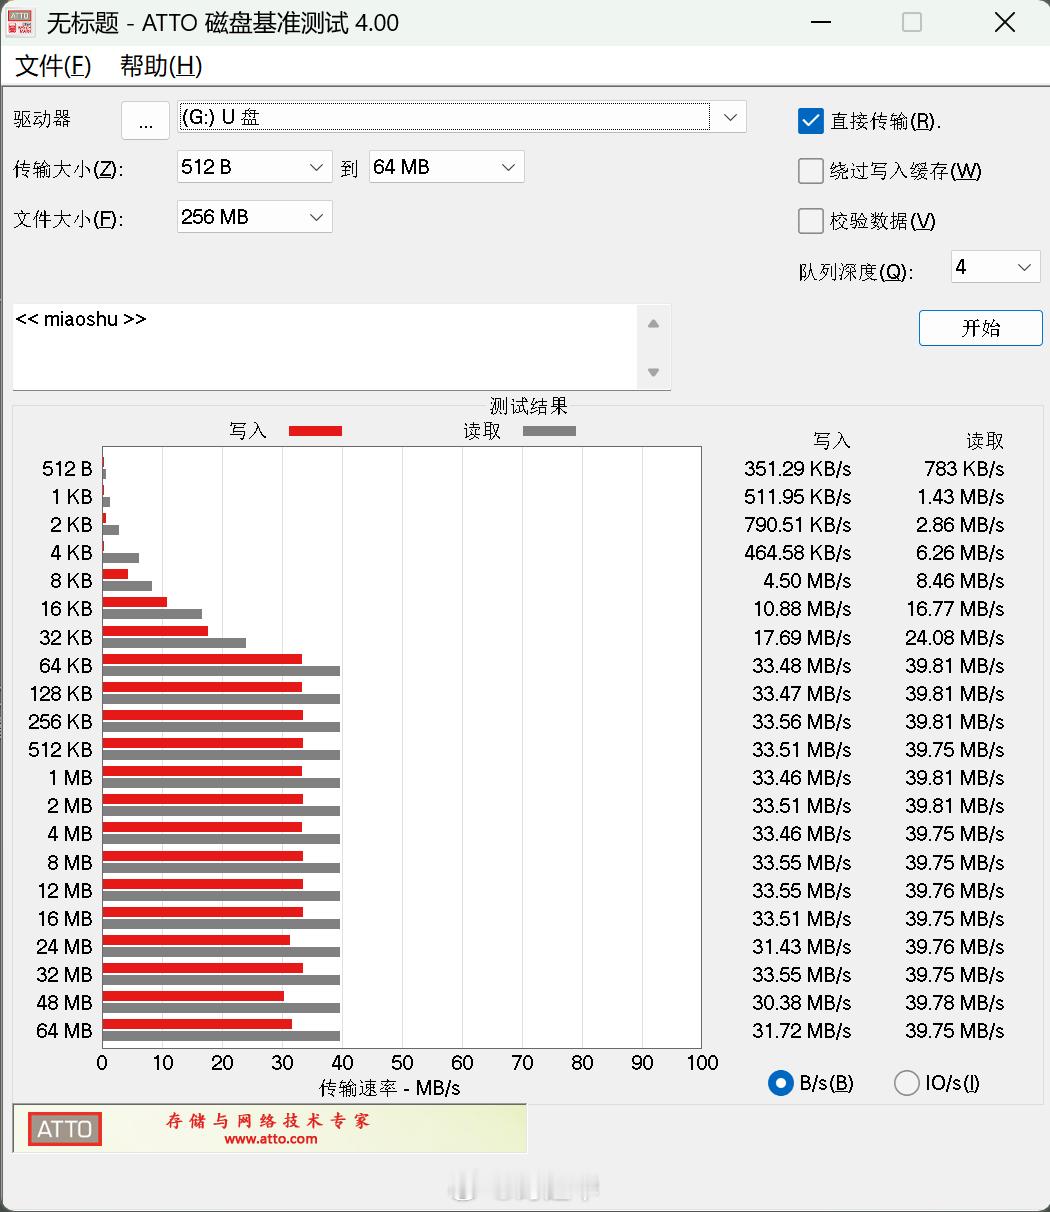Open the 文件(F) menu
This screenshot has width=1050, height=1212.
coord(51,66)
